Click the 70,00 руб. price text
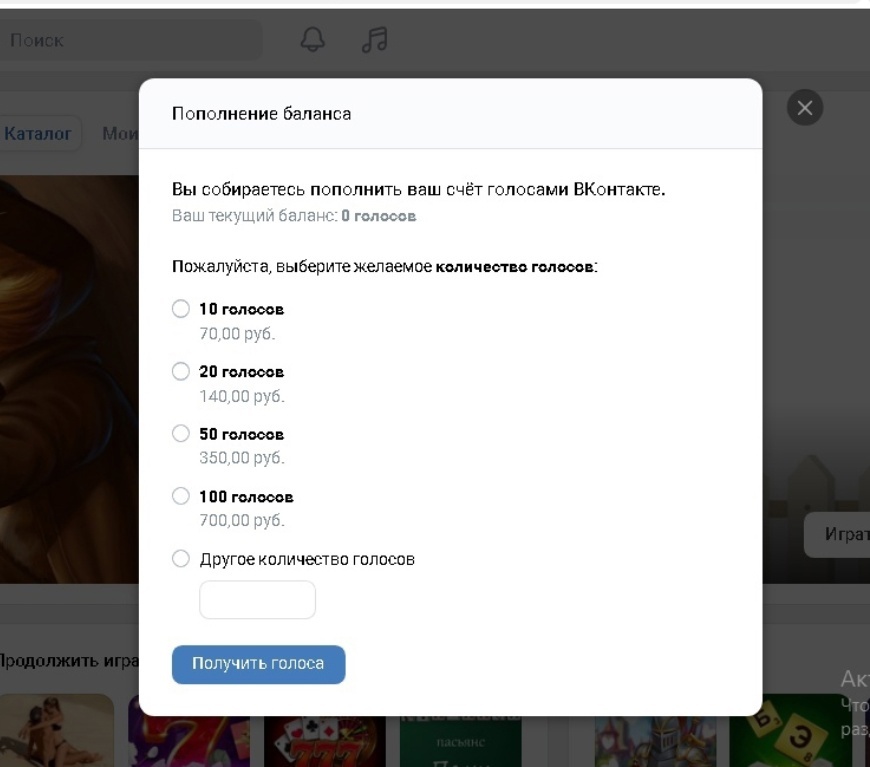 coord(237,334)
